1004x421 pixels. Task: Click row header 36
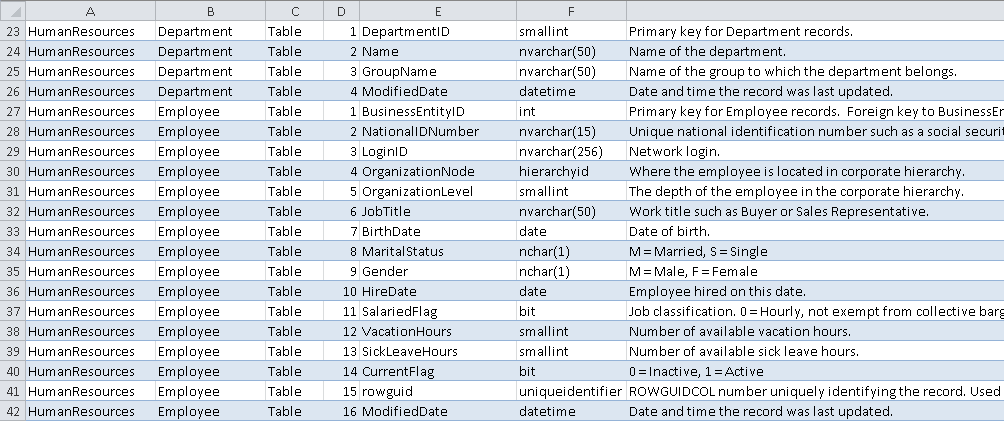coord(12,291)
